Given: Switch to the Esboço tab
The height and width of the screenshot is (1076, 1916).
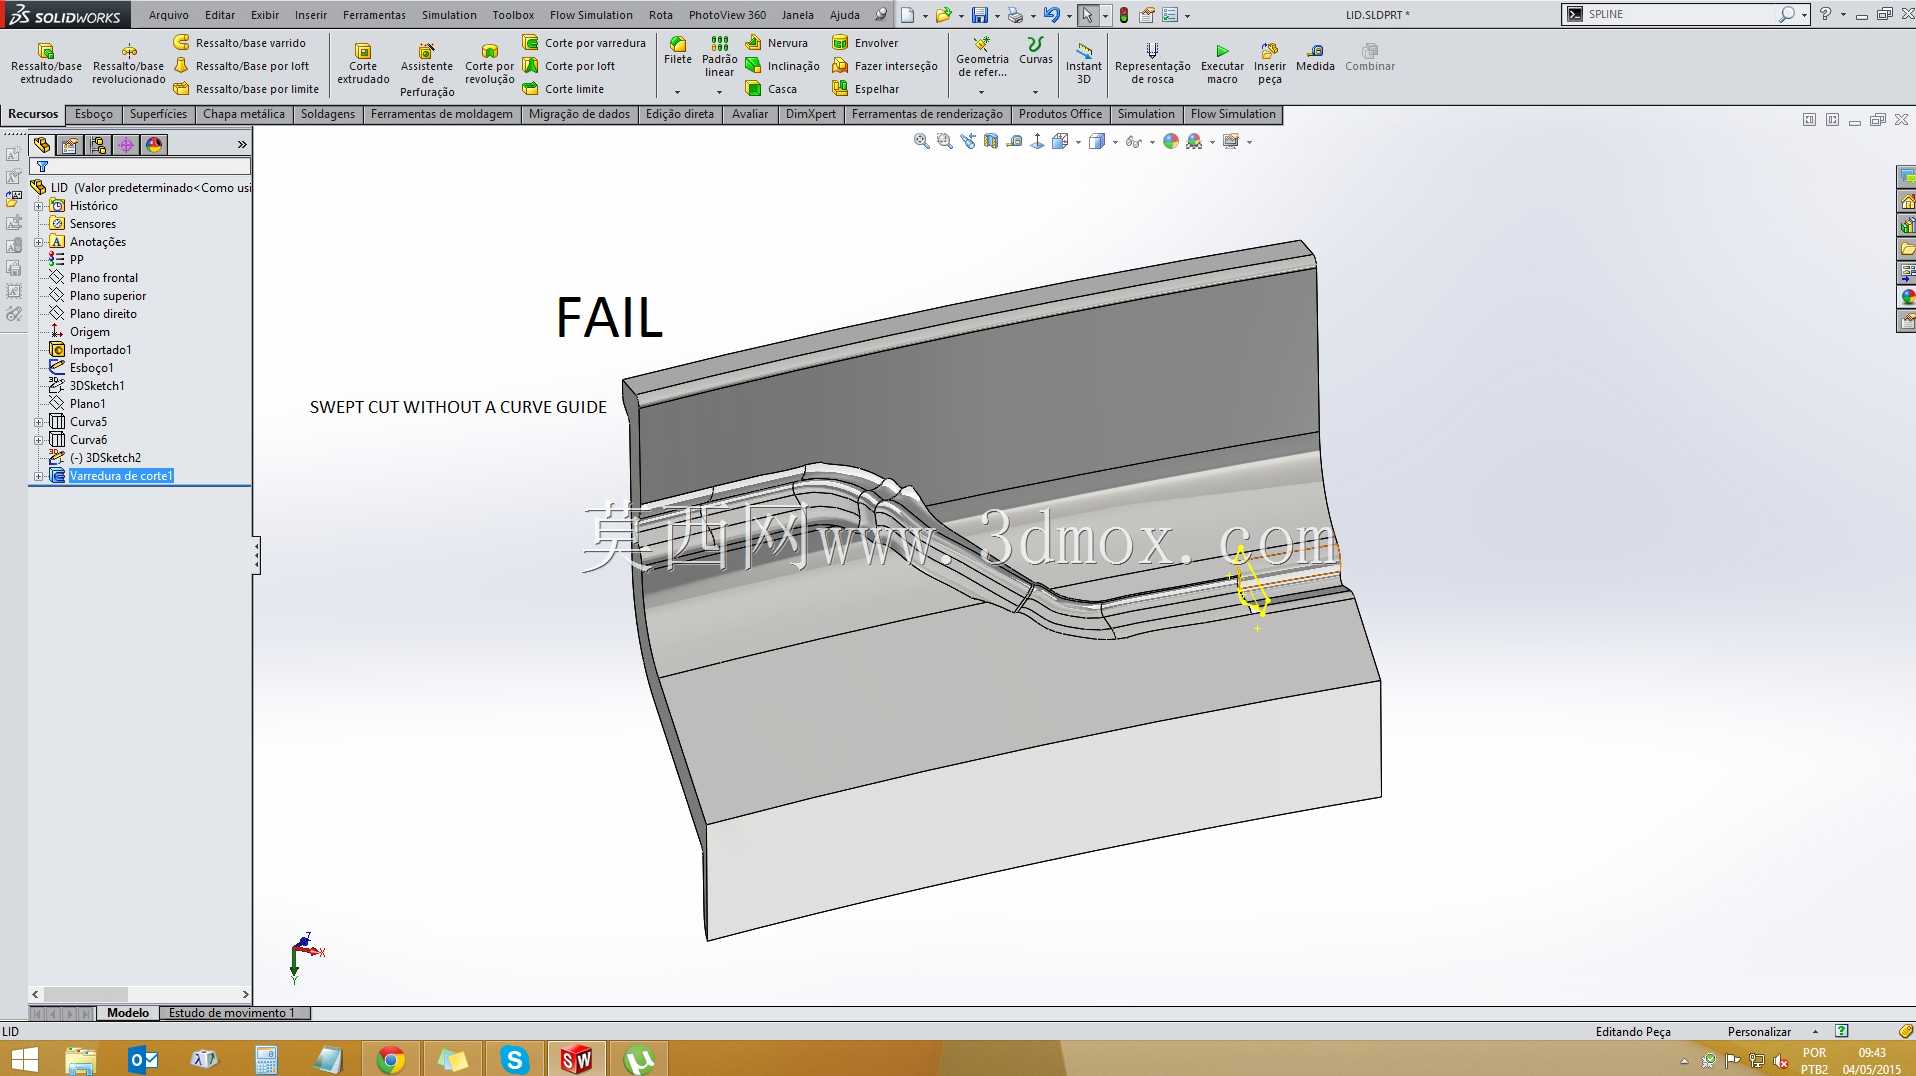Looking at the screenshot, I should [x=93, y=114].
